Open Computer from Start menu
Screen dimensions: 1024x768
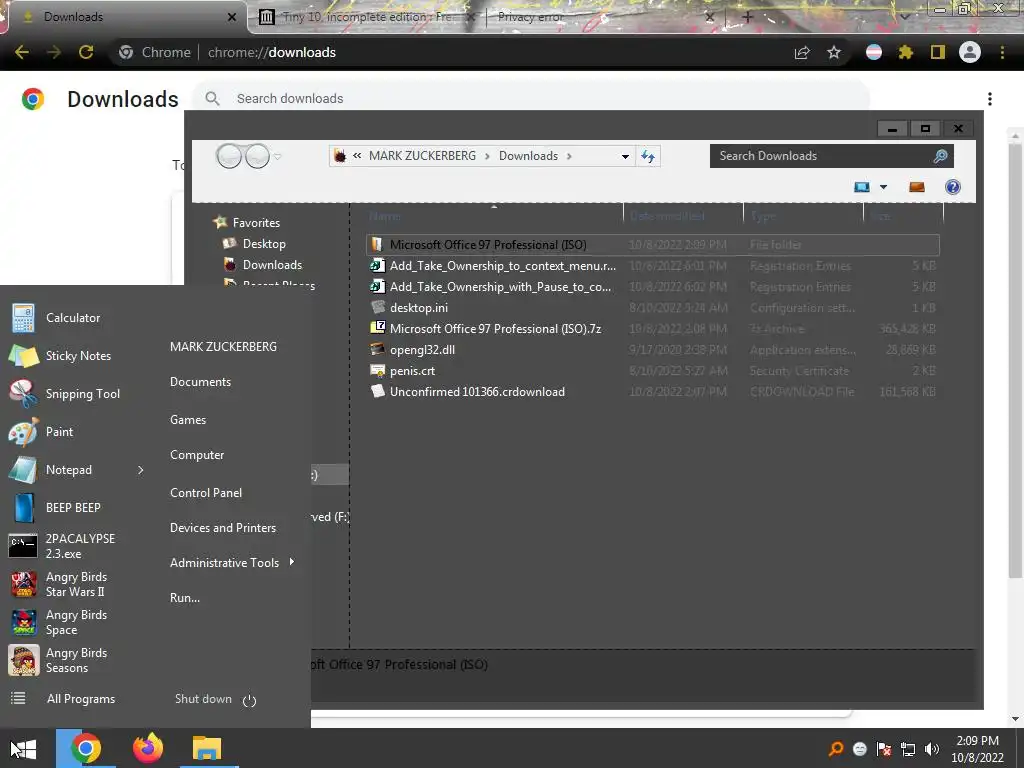coord(197,455)
